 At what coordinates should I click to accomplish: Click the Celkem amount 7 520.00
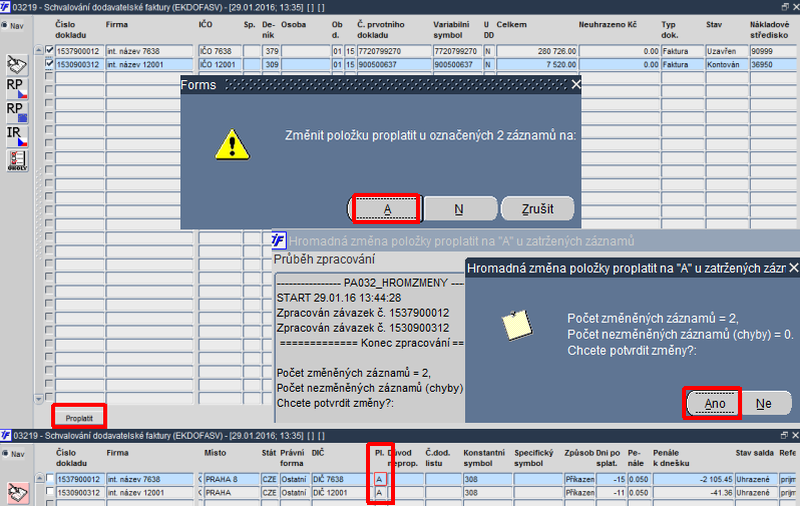click(x=537, y=64)
